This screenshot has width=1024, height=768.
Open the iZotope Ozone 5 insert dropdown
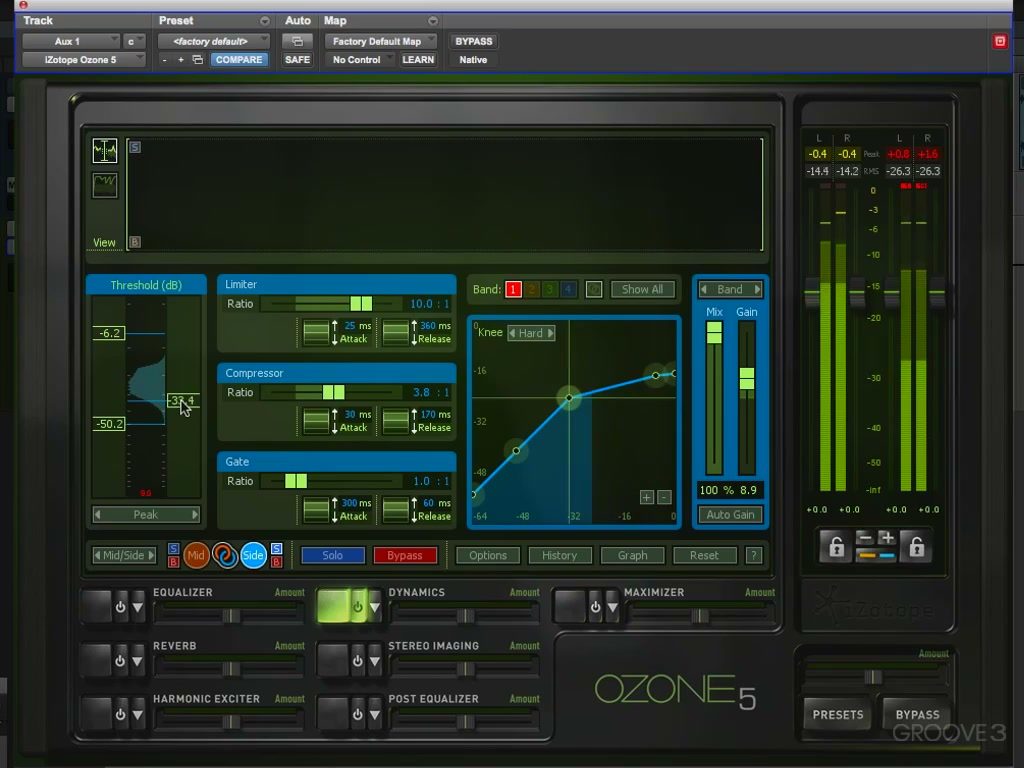coord(84,59)
